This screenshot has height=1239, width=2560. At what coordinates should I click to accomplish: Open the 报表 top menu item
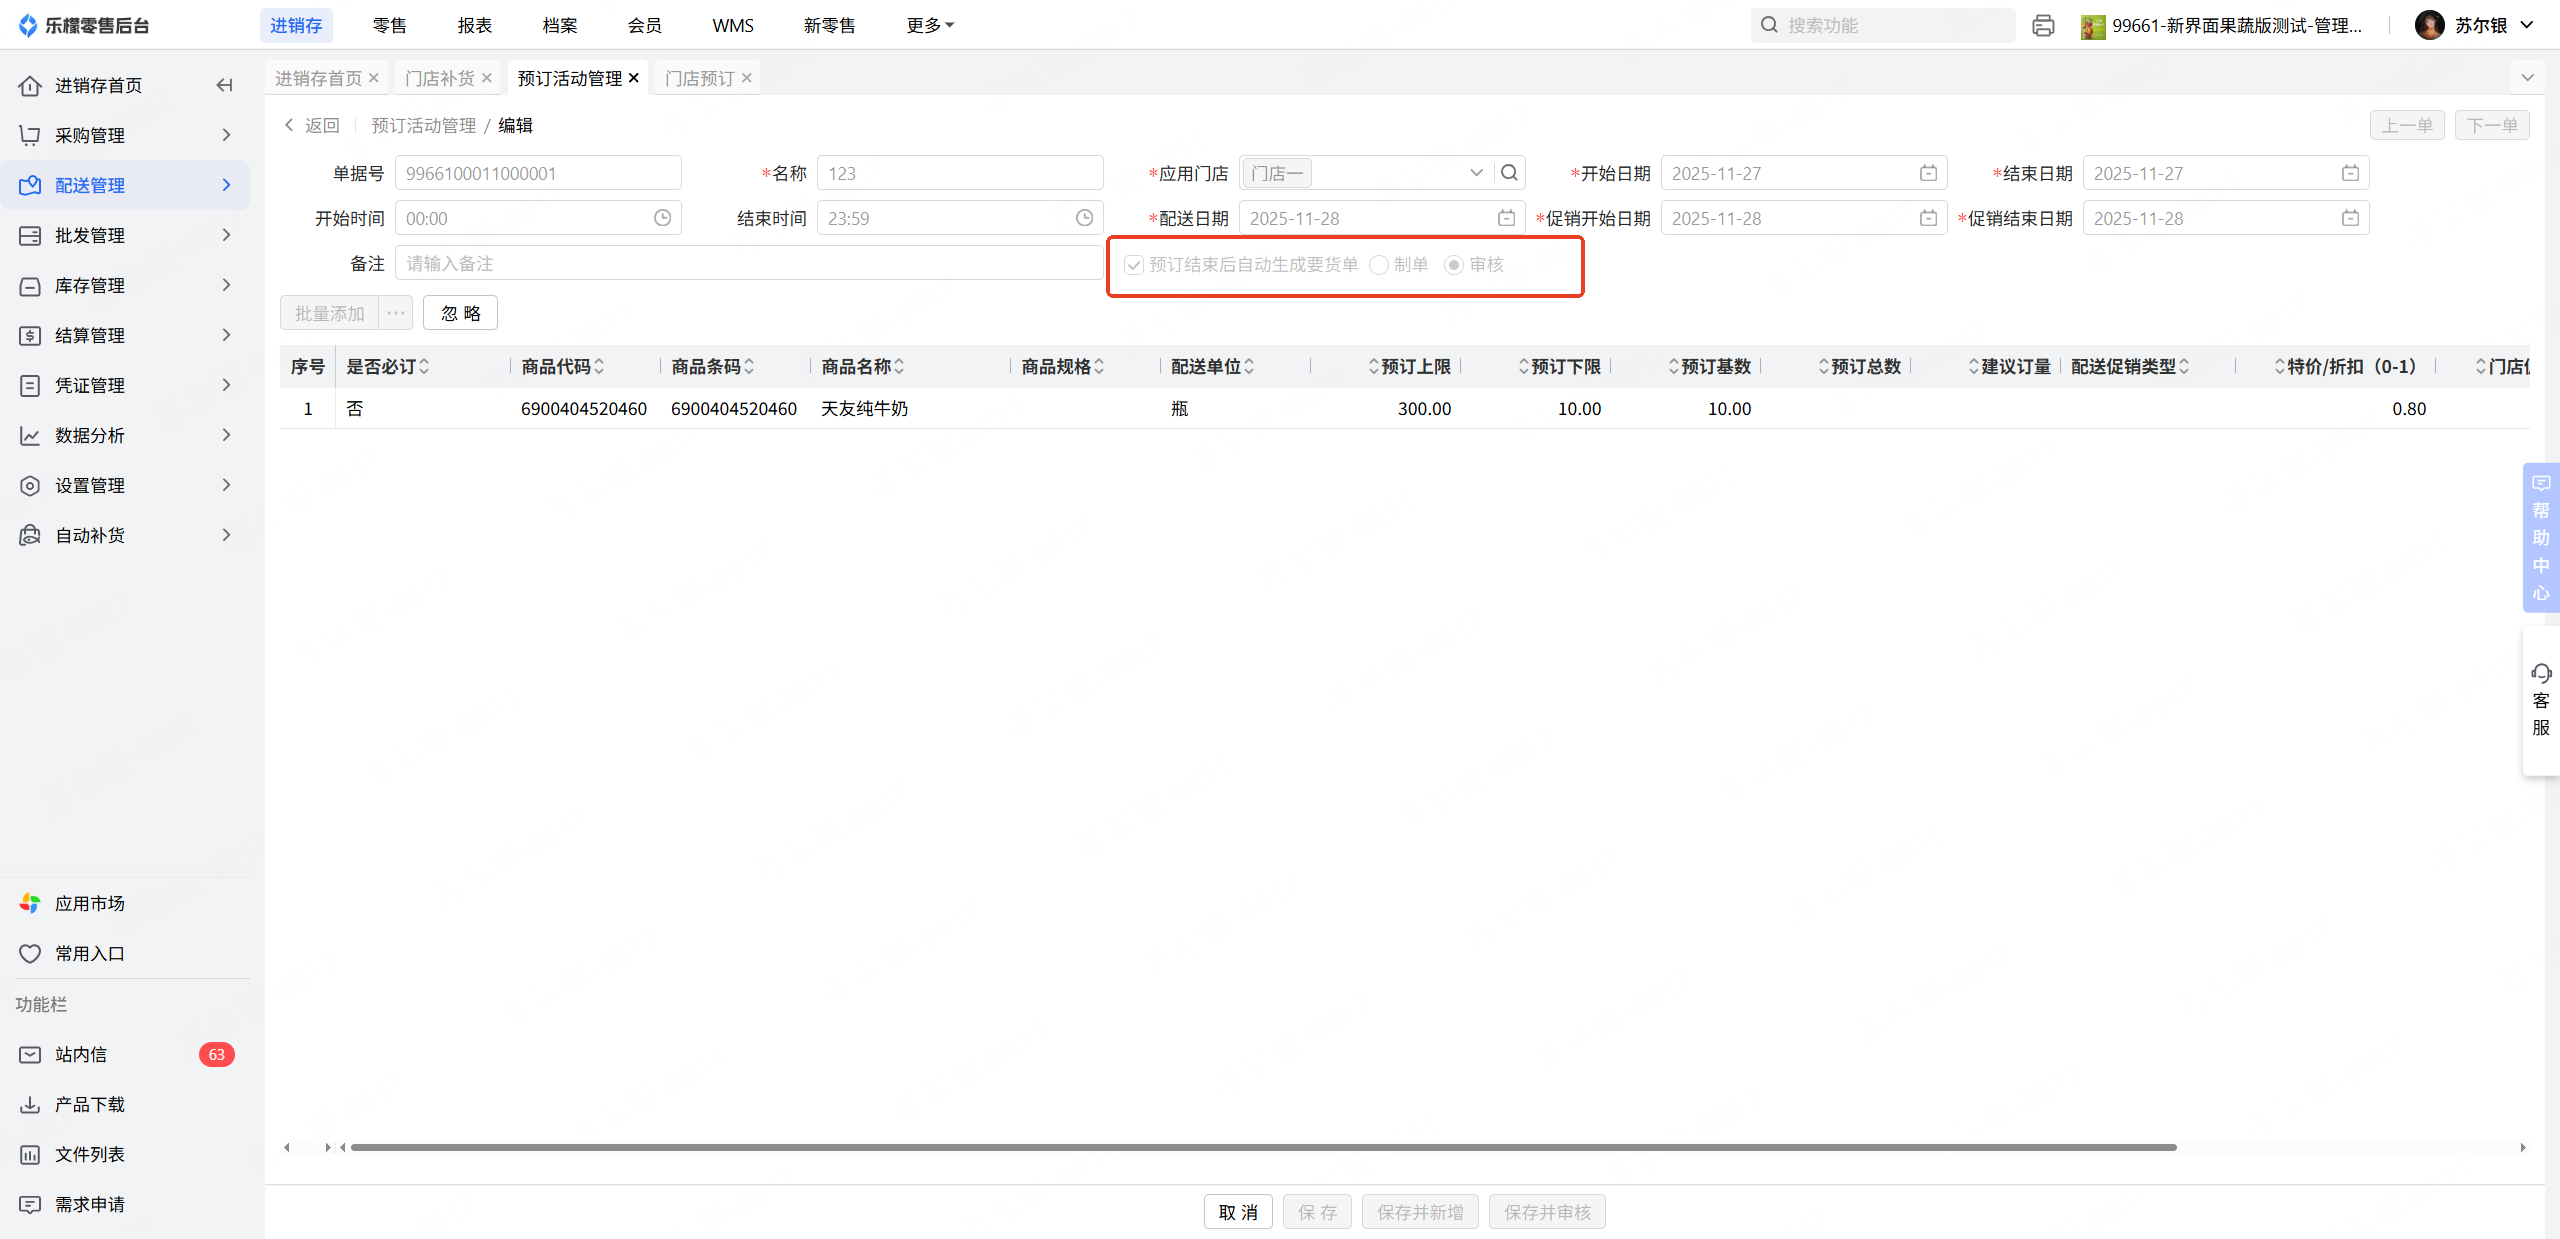point(475,26)
